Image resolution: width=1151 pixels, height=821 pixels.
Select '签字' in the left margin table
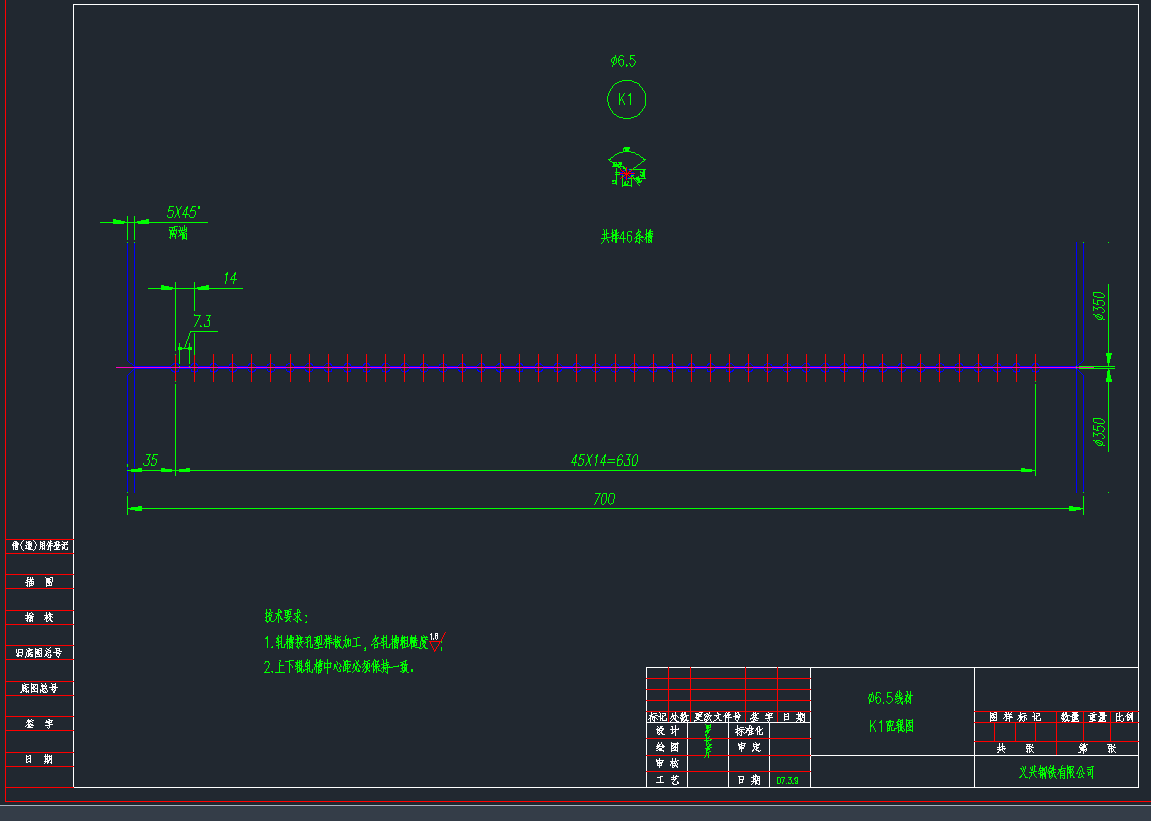click(x=40, y=723)
